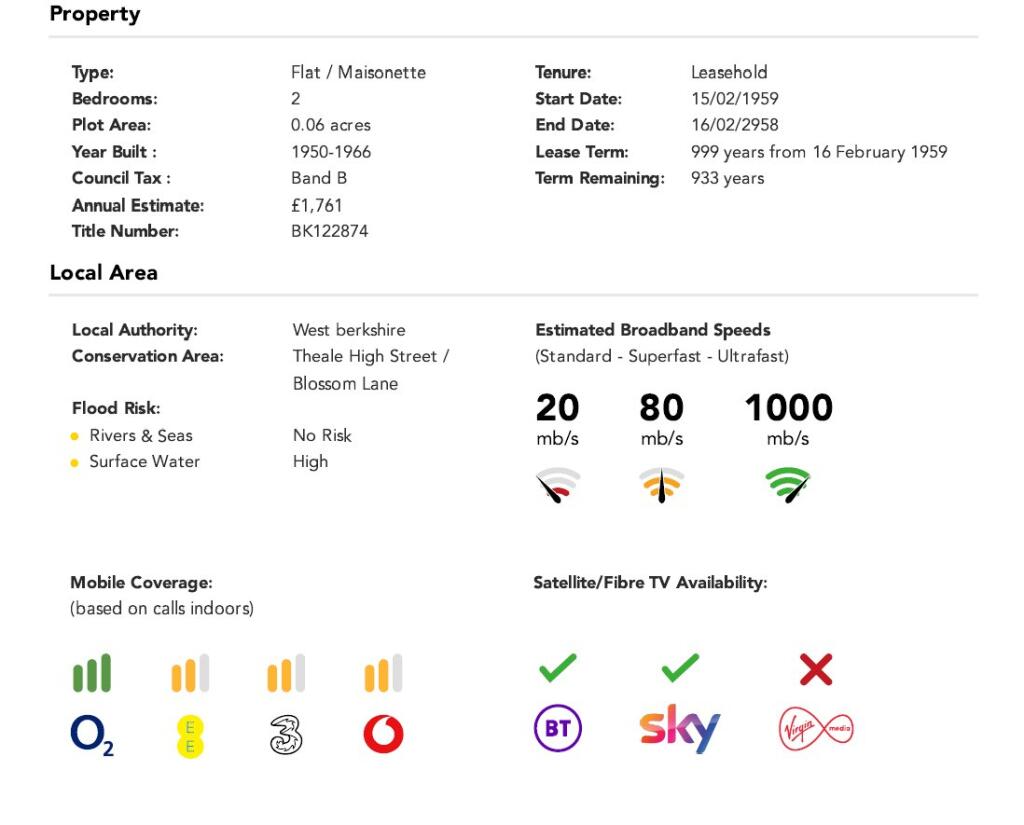Click the yellow dot beside Surface Water
Viewport: 1024px width, 825px height.
(x=75, y=462)
